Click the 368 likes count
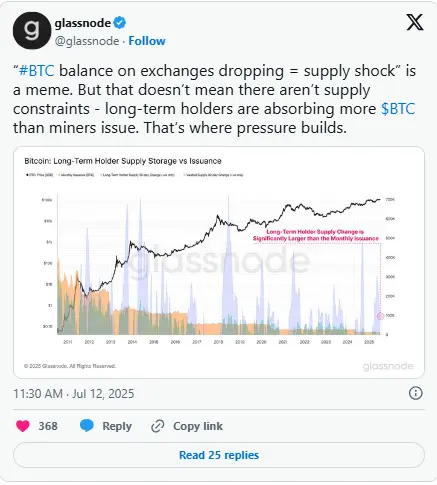 tap(48, 426)
